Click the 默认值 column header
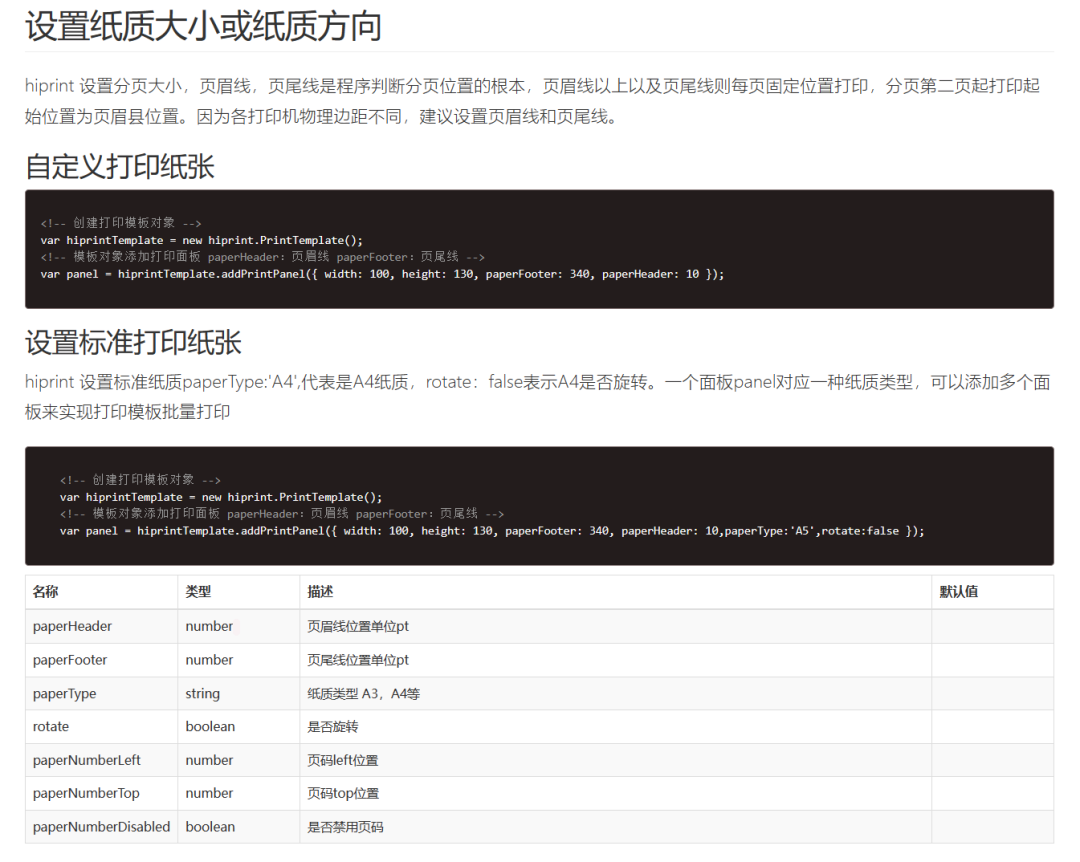 pyautogui.click(x=959, y=592)
